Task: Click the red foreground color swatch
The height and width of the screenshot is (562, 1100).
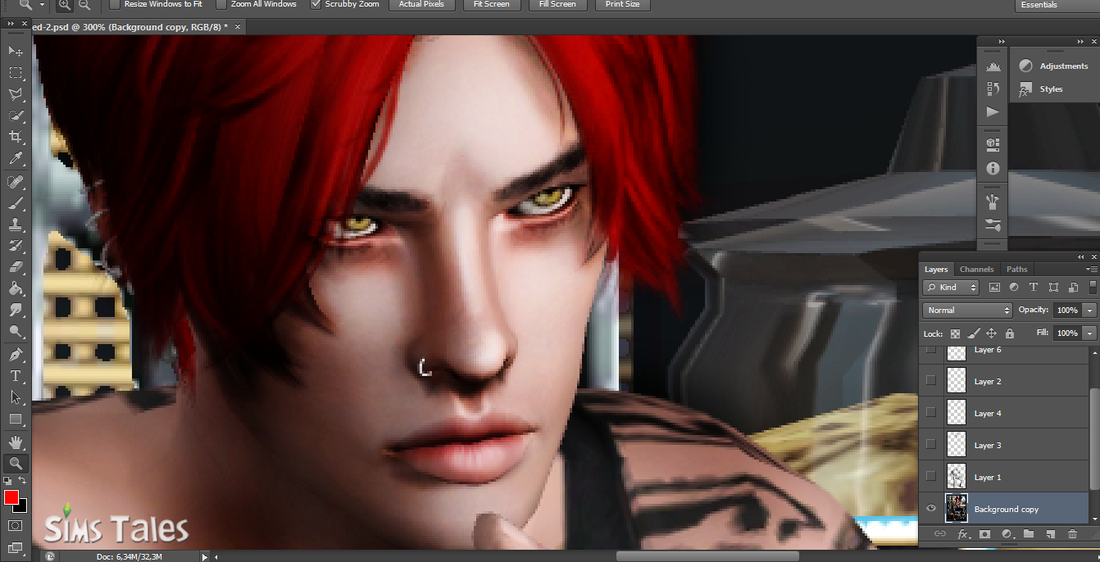Action: (11, 497)
